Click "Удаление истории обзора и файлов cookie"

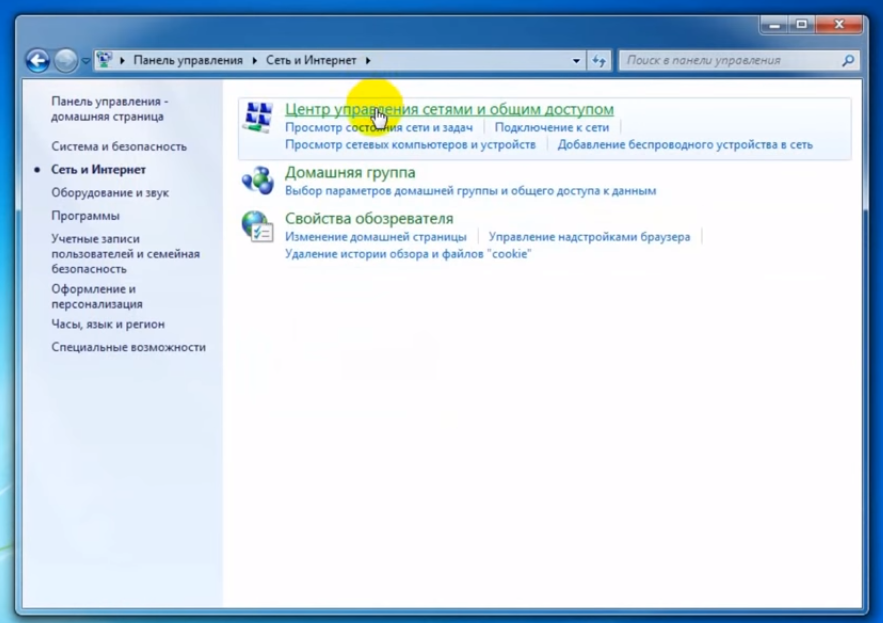(x=408, y=254)
